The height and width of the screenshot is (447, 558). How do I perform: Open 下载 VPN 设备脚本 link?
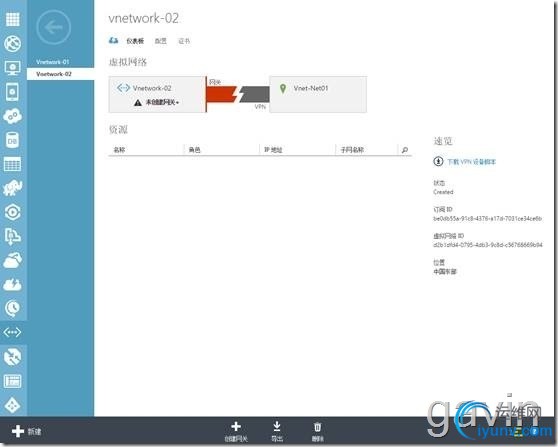click(x=471, y=162)
